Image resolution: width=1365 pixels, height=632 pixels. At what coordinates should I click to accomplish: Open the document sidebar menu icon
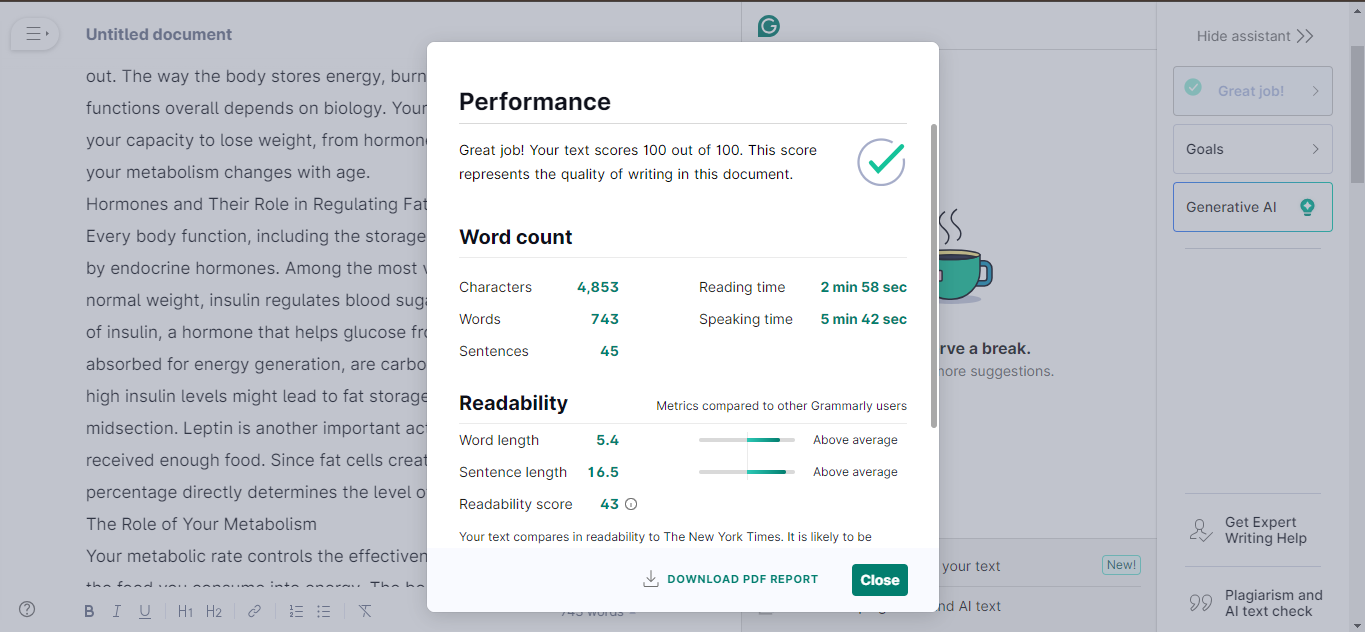[x=36, y=34]
